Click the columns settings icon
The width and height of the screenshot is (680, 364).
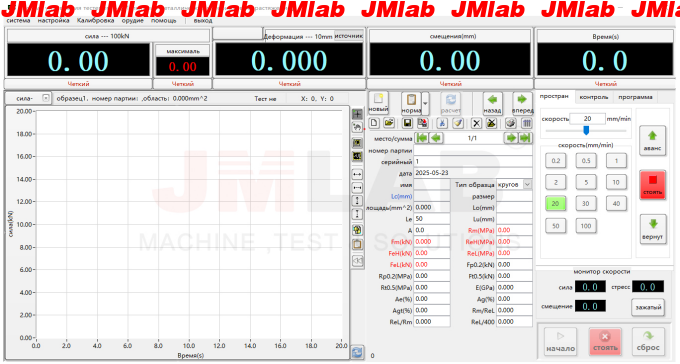526,123
